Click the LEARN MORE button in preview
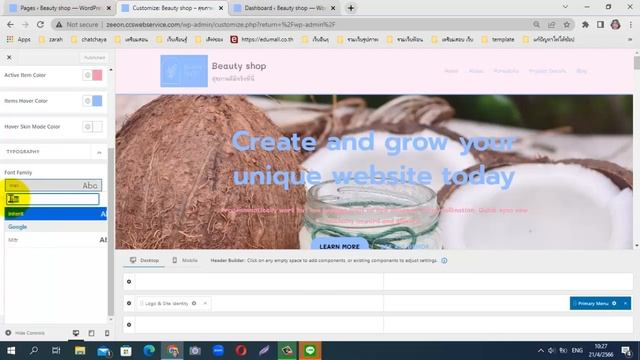Viewport: 640px width, 360px height. point(340,245)
